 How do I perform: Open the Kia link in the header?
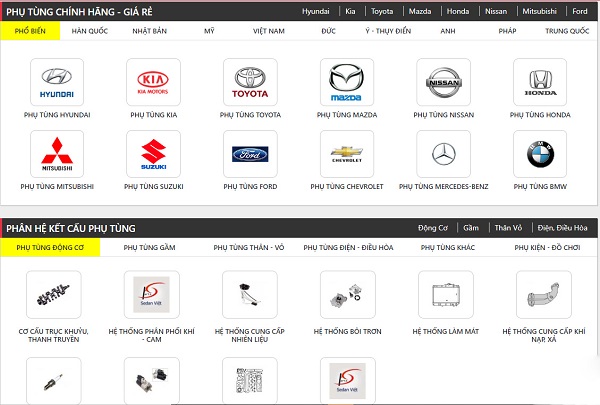click(350, 11)
